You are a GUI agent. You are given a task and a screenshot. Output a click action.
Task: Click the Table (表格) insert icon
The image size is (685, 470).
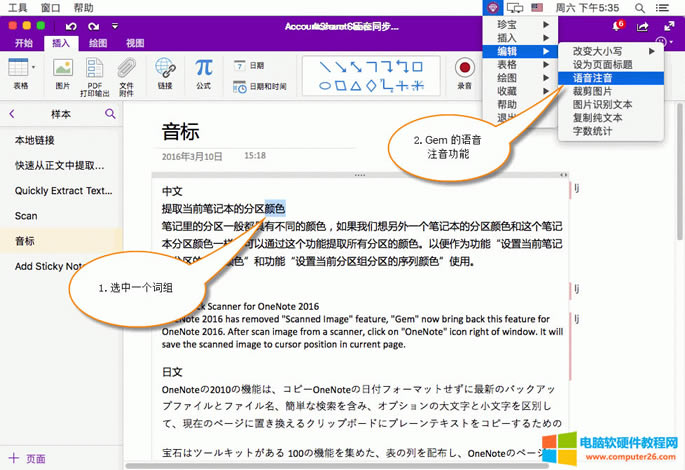pyautogui.click(x=17, y=68)
